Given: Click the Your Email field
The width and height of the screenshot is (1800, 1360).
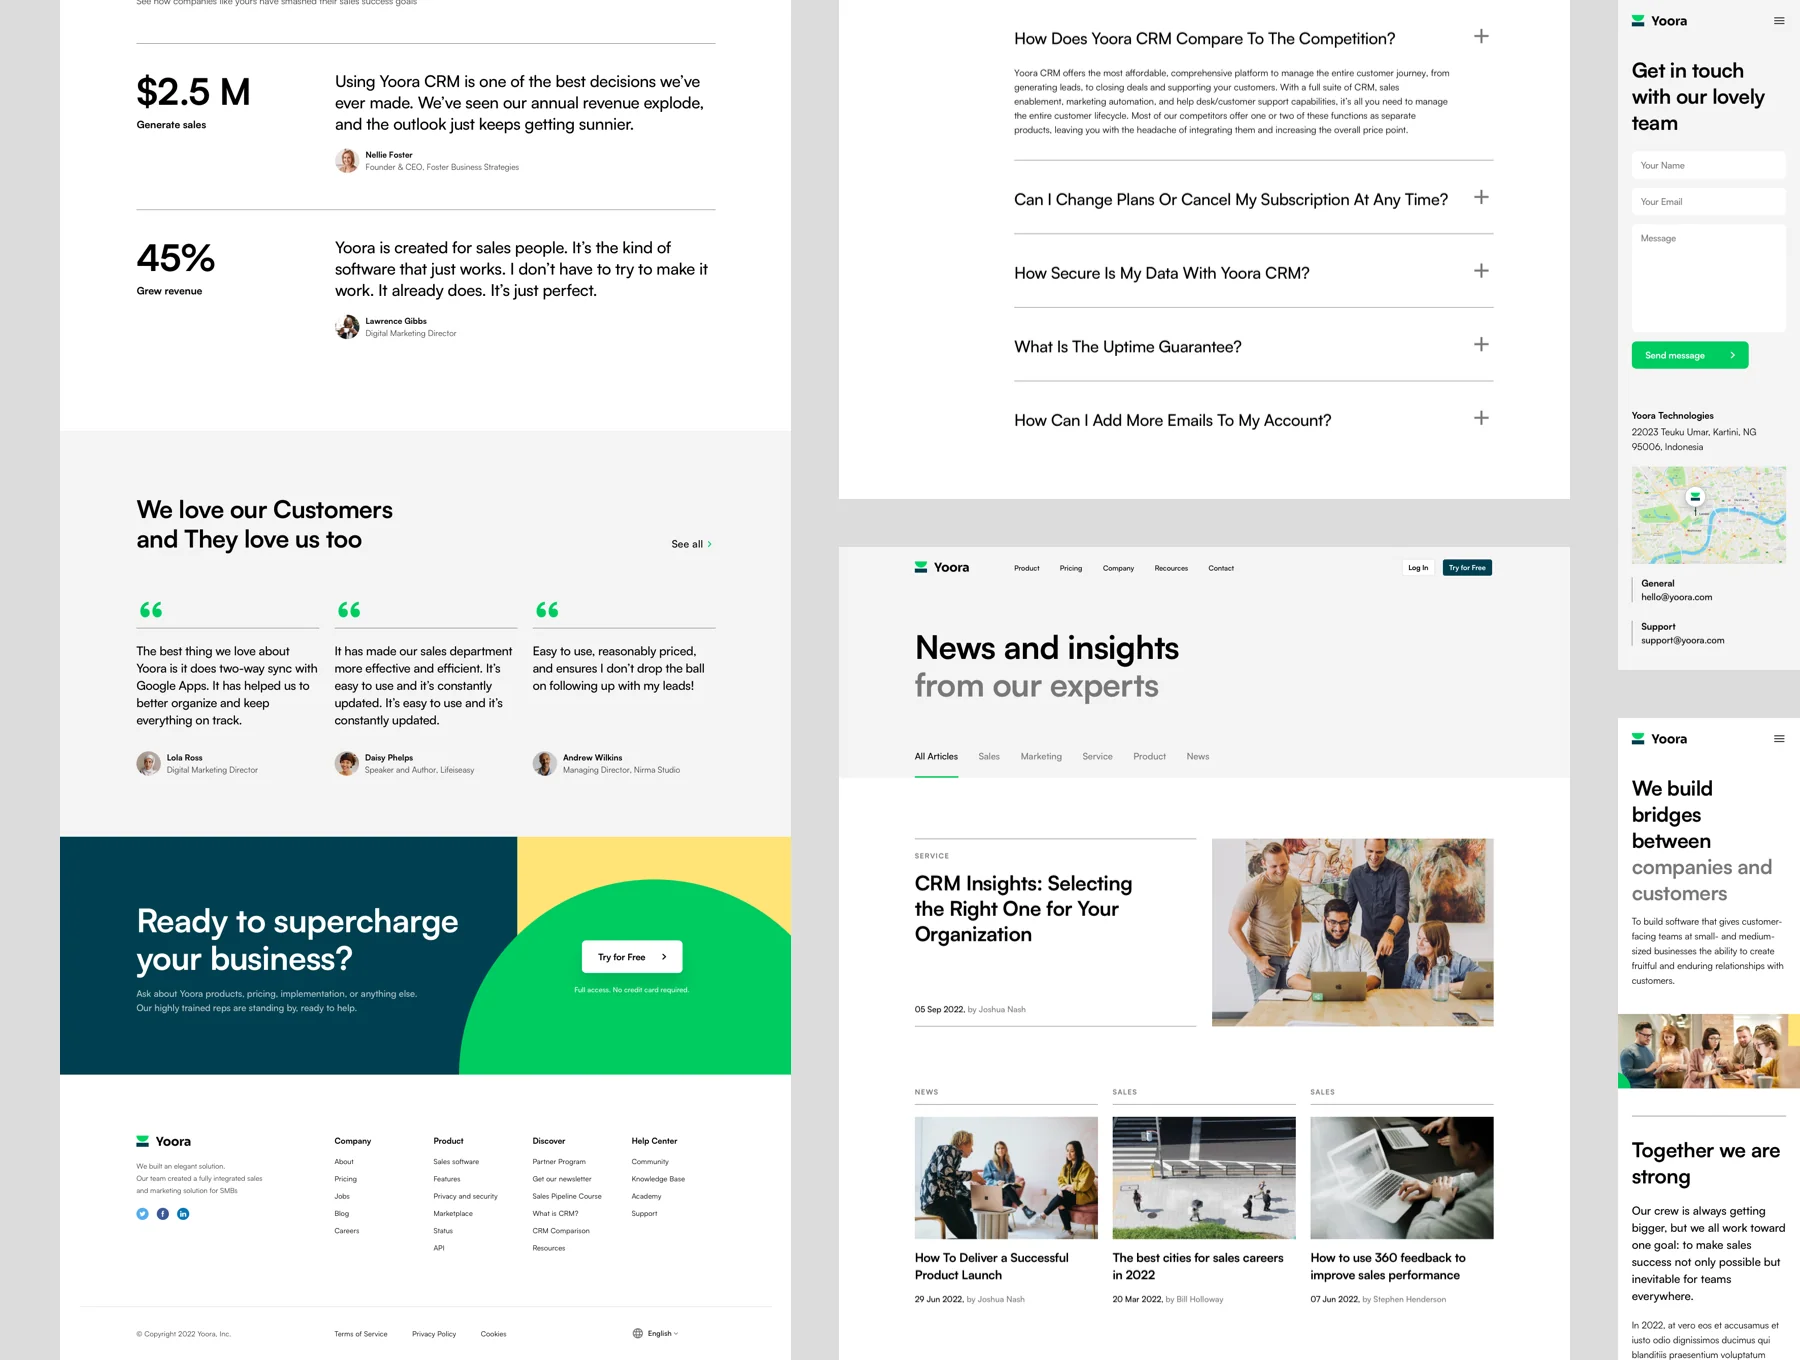Looking at the screenshot, I should point(1708,201).
